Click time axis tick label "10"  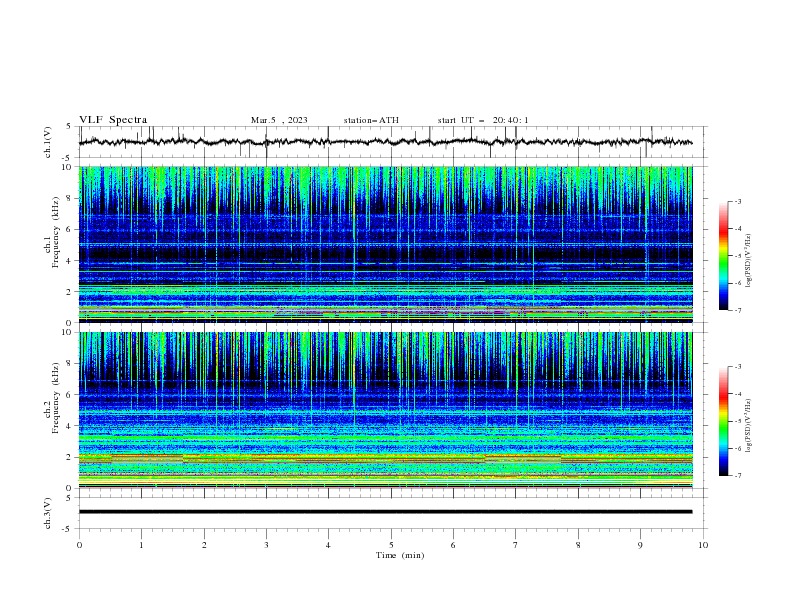click(x=703, y=545)
